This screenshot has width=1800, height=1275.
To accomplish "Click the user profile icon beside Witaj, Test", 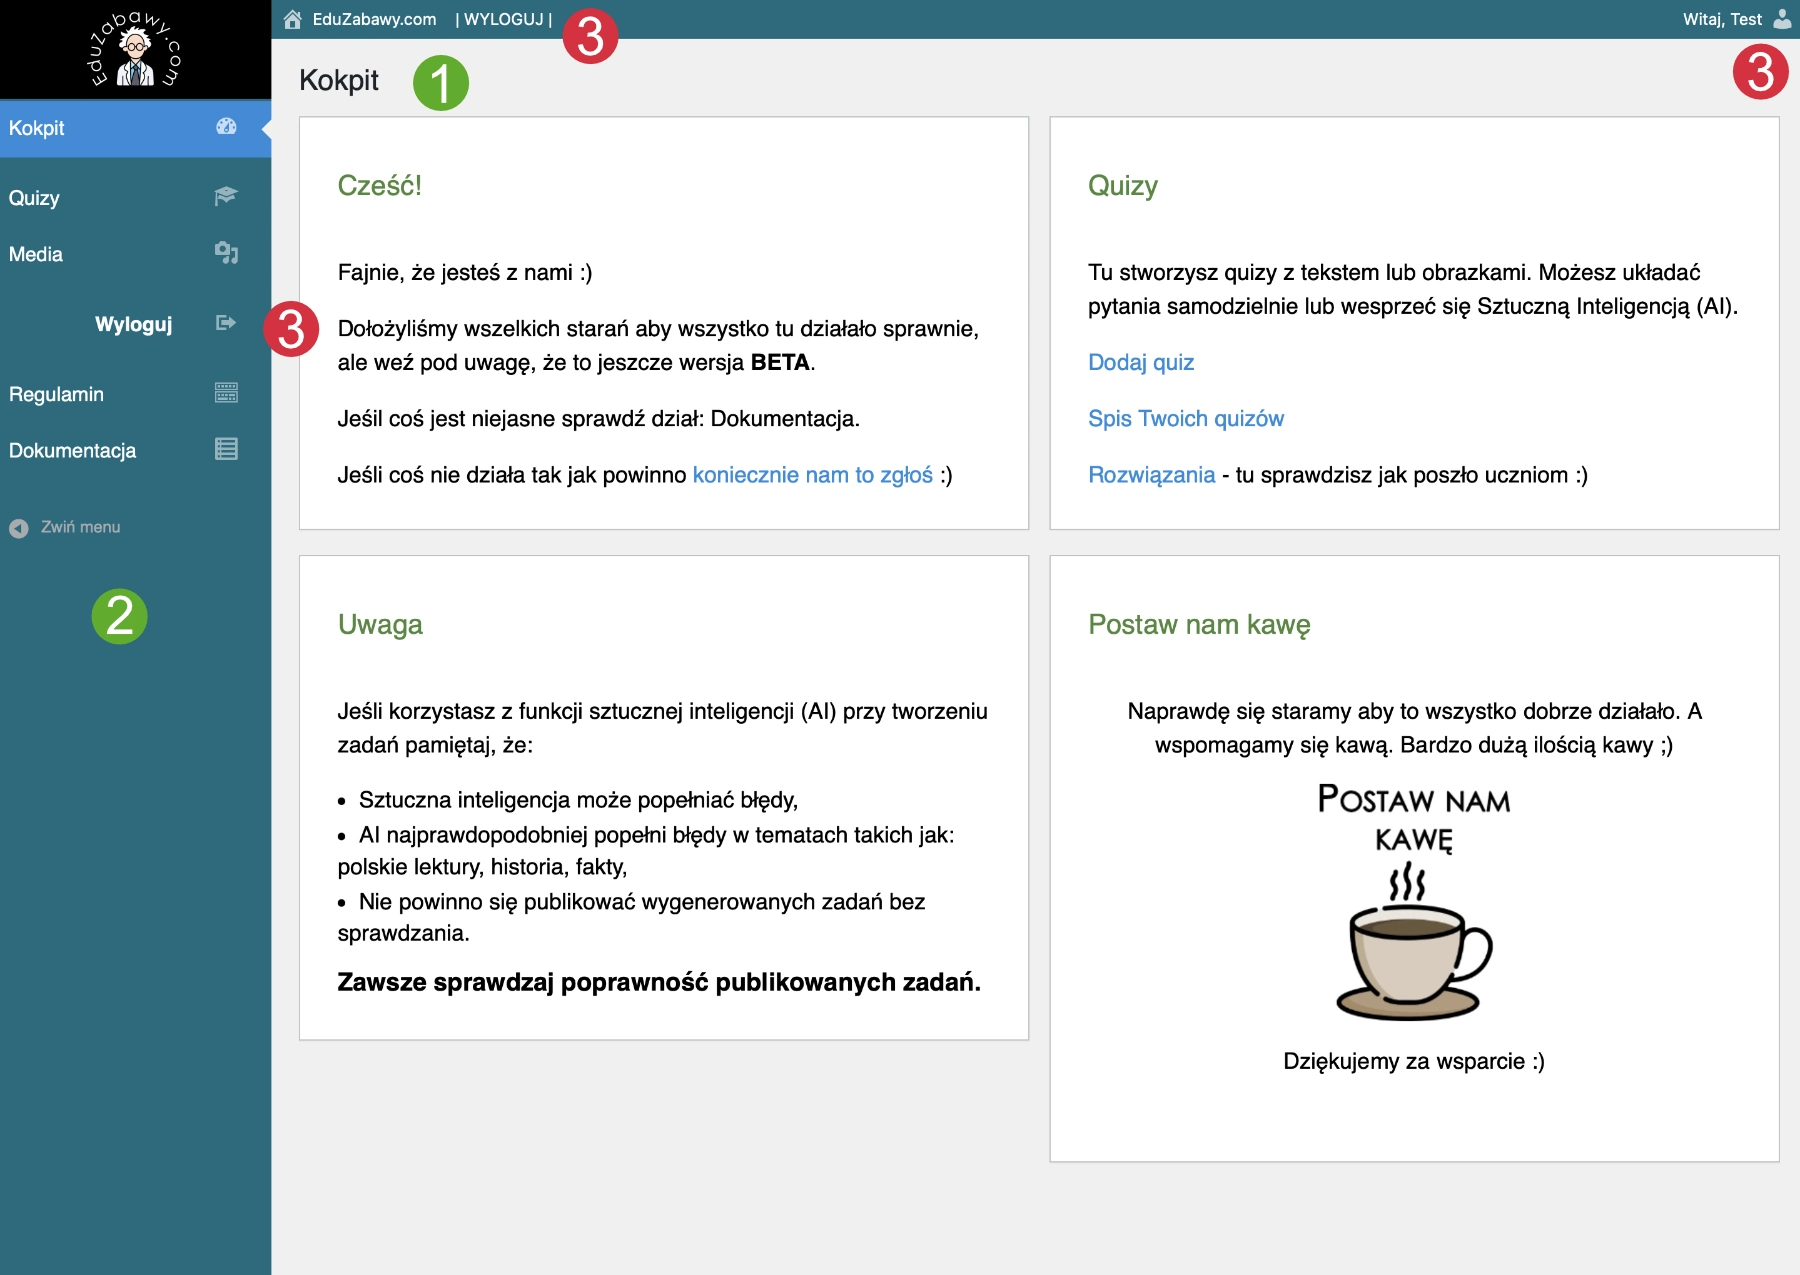I will tap(1781, 19).
